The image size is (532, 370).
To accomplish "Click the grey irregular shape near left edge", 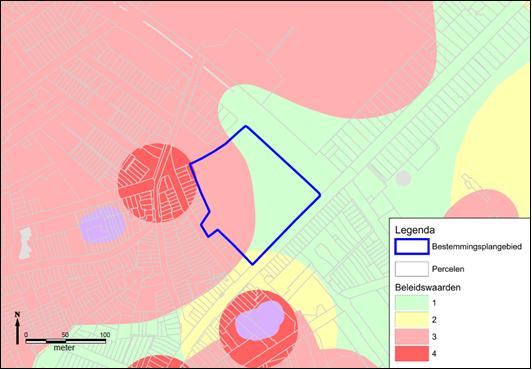I will pos(25,243).
